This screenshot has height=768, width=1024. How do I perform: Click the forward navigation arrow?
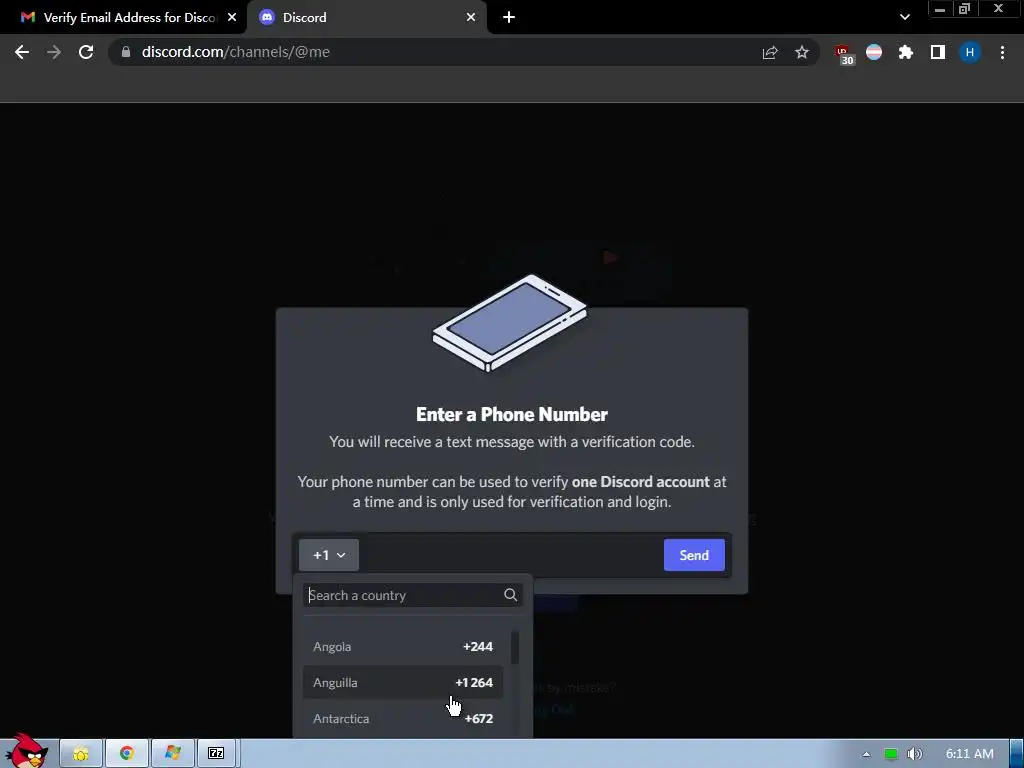pyautogui.click(x=54, y=52)
